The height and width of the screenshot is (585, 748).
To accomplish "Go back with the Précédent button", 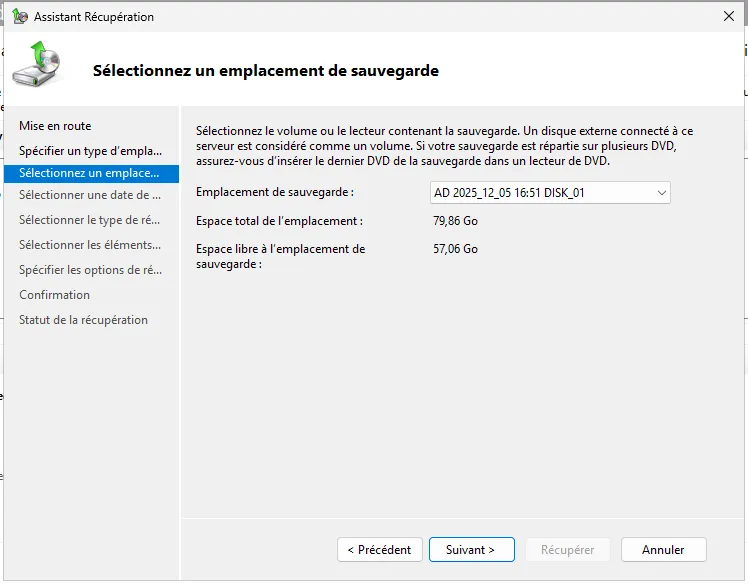I will click(x=380, y=550).
